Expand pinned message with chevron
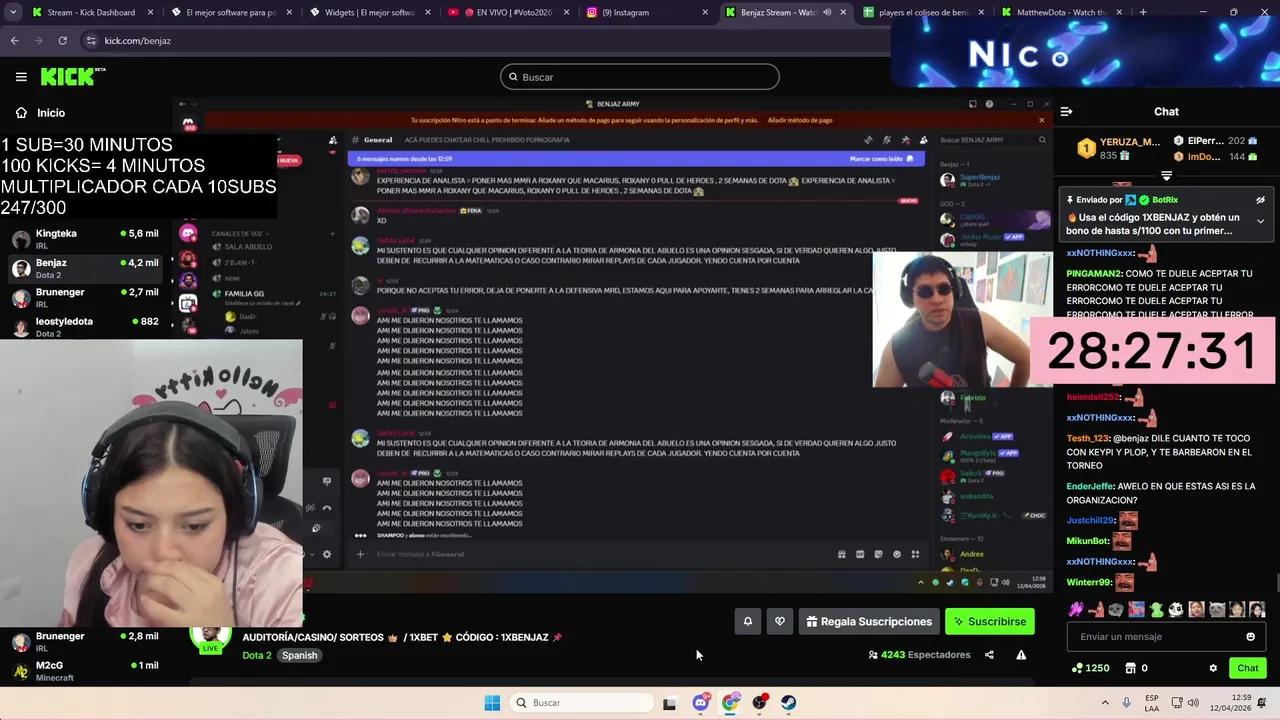1280x720 pixels. 1260,221
